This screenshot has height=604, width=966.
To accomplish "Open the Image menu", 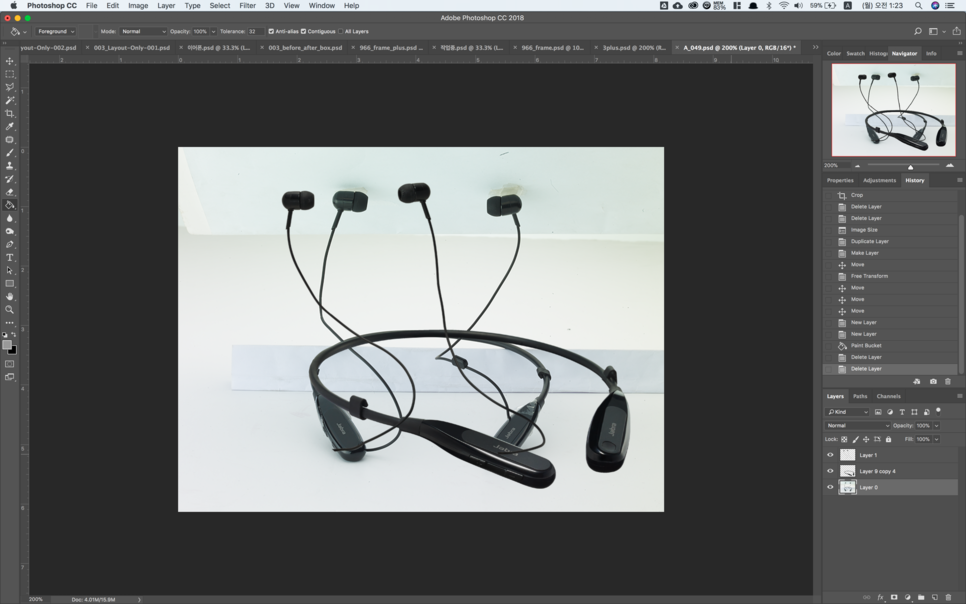I will click(137, 6).
